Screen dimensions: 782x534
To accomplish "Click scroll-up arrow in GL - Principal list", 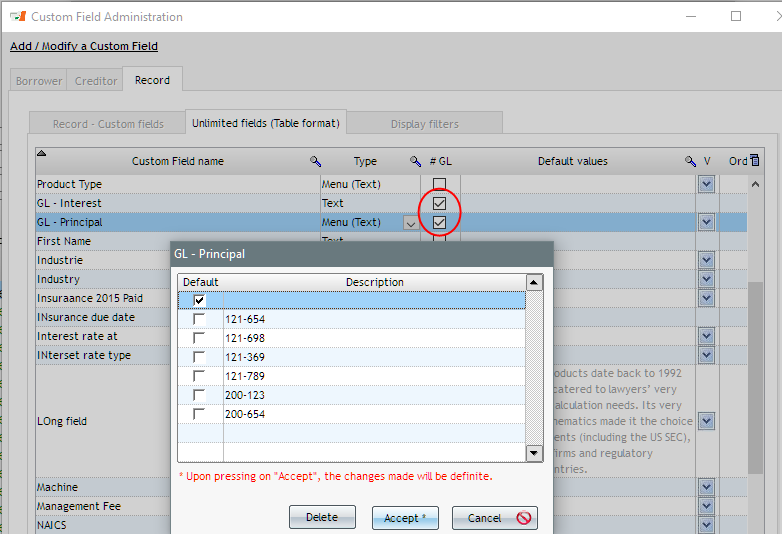I will 534,283.
